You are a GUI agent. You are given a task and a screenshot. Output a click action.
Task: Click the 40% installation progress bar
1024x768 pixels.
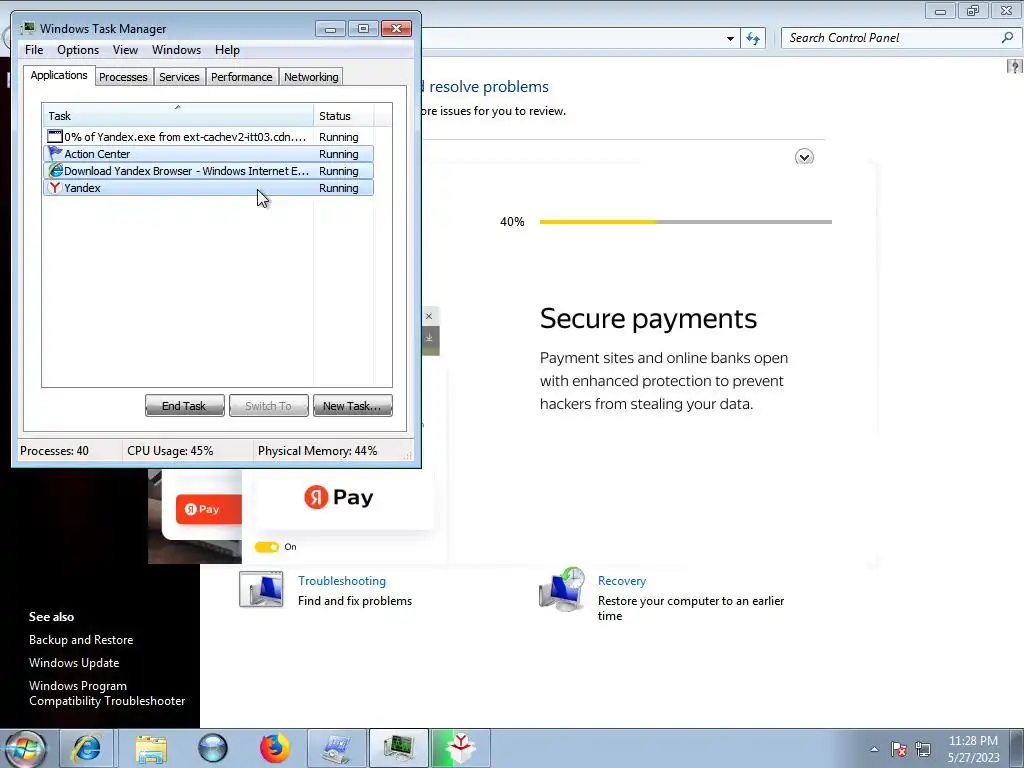click(686, 222)
